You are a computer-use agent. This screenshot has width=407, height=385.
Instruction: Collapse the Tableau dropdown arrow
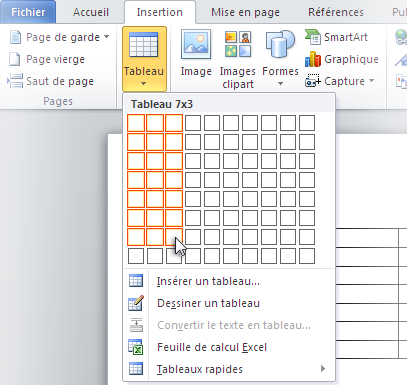[143, 84]
